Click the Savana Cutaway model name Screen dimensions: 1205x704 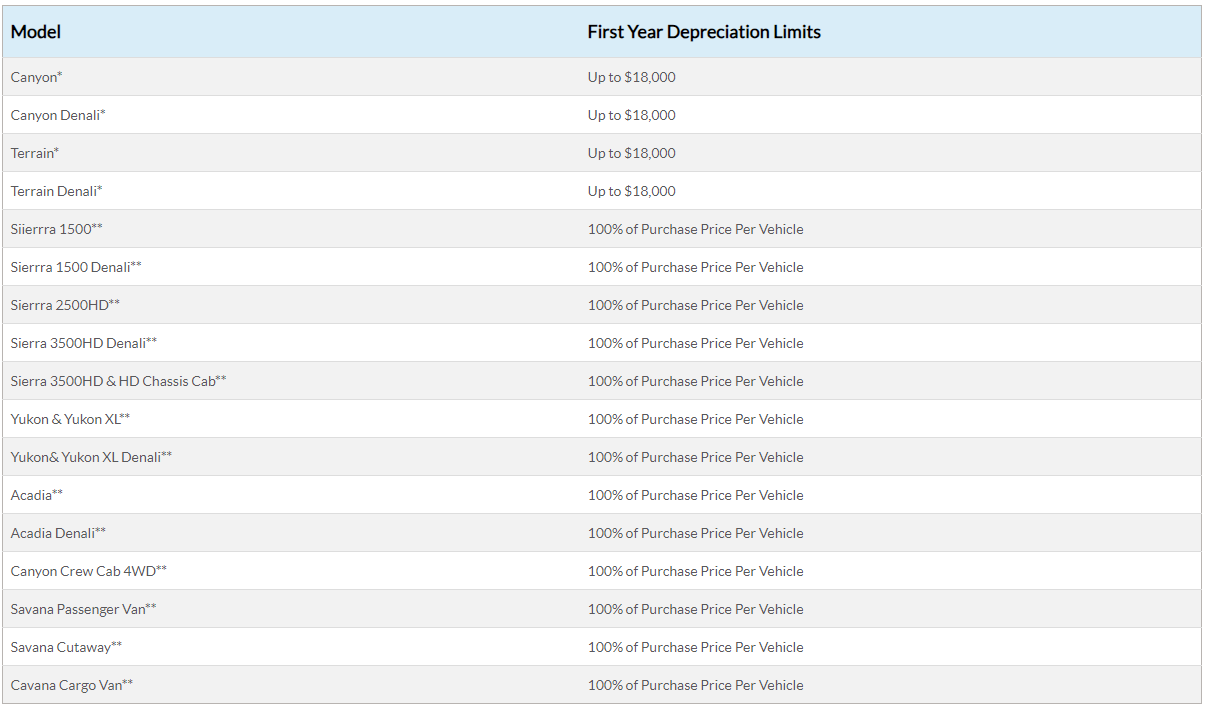pos(66,647)
